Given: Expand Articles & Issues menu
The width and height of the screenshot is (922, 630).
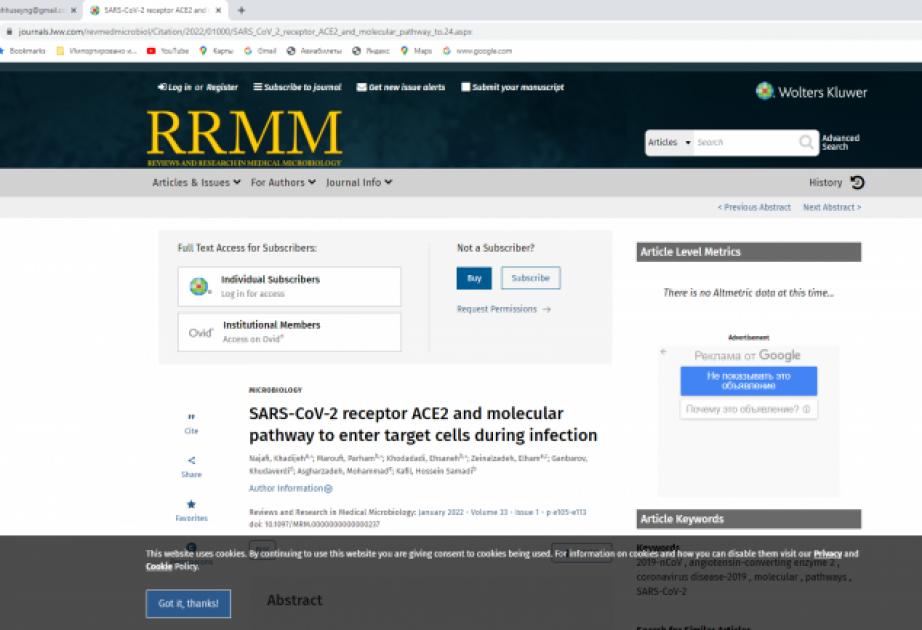Looking at the screenshot, I should click(x=196, y=182).
